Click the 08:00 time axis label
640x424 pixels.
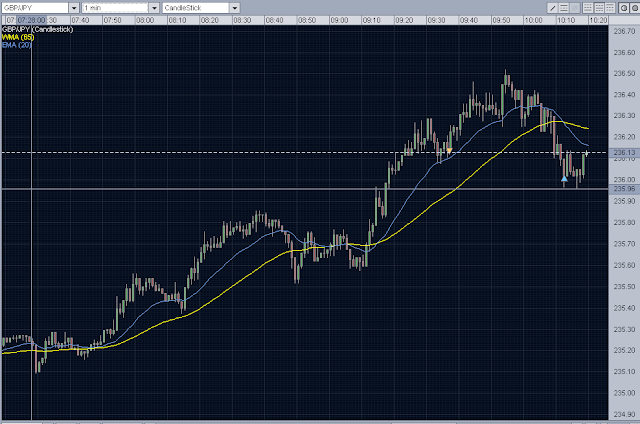click(x=145, y=20)
